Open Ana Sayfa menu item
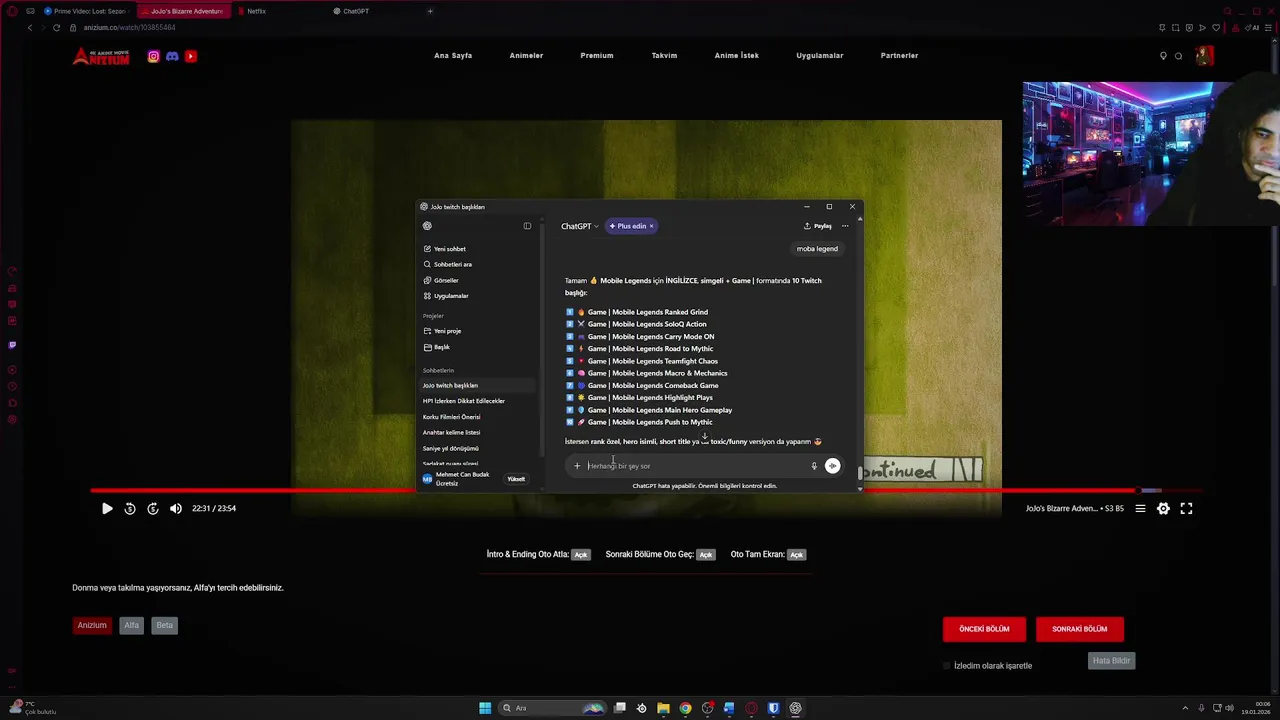This screenshot has height=720, width=1280. coord(453,56)
